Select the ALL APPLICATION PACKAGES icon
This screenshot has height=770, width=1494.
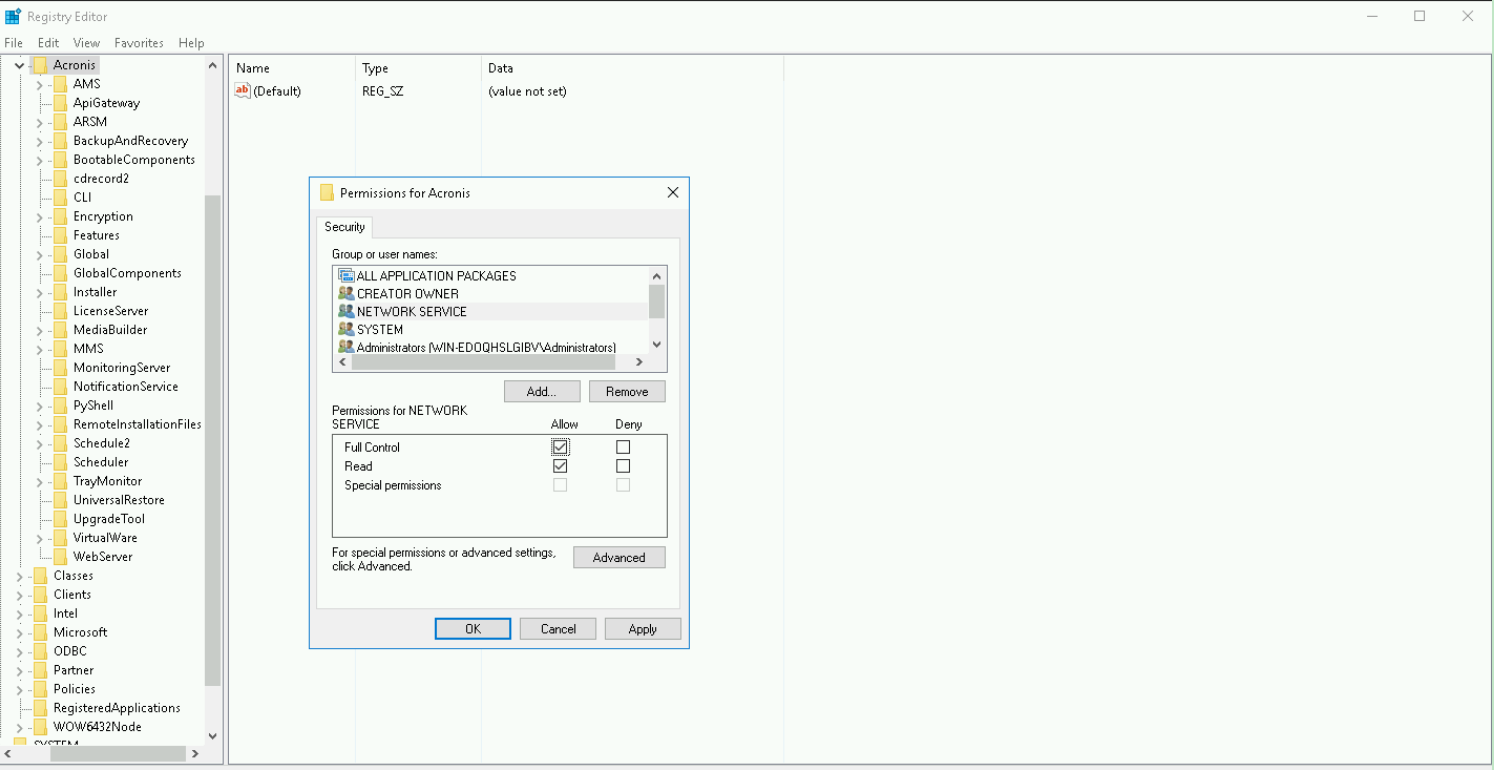[346, 275]
